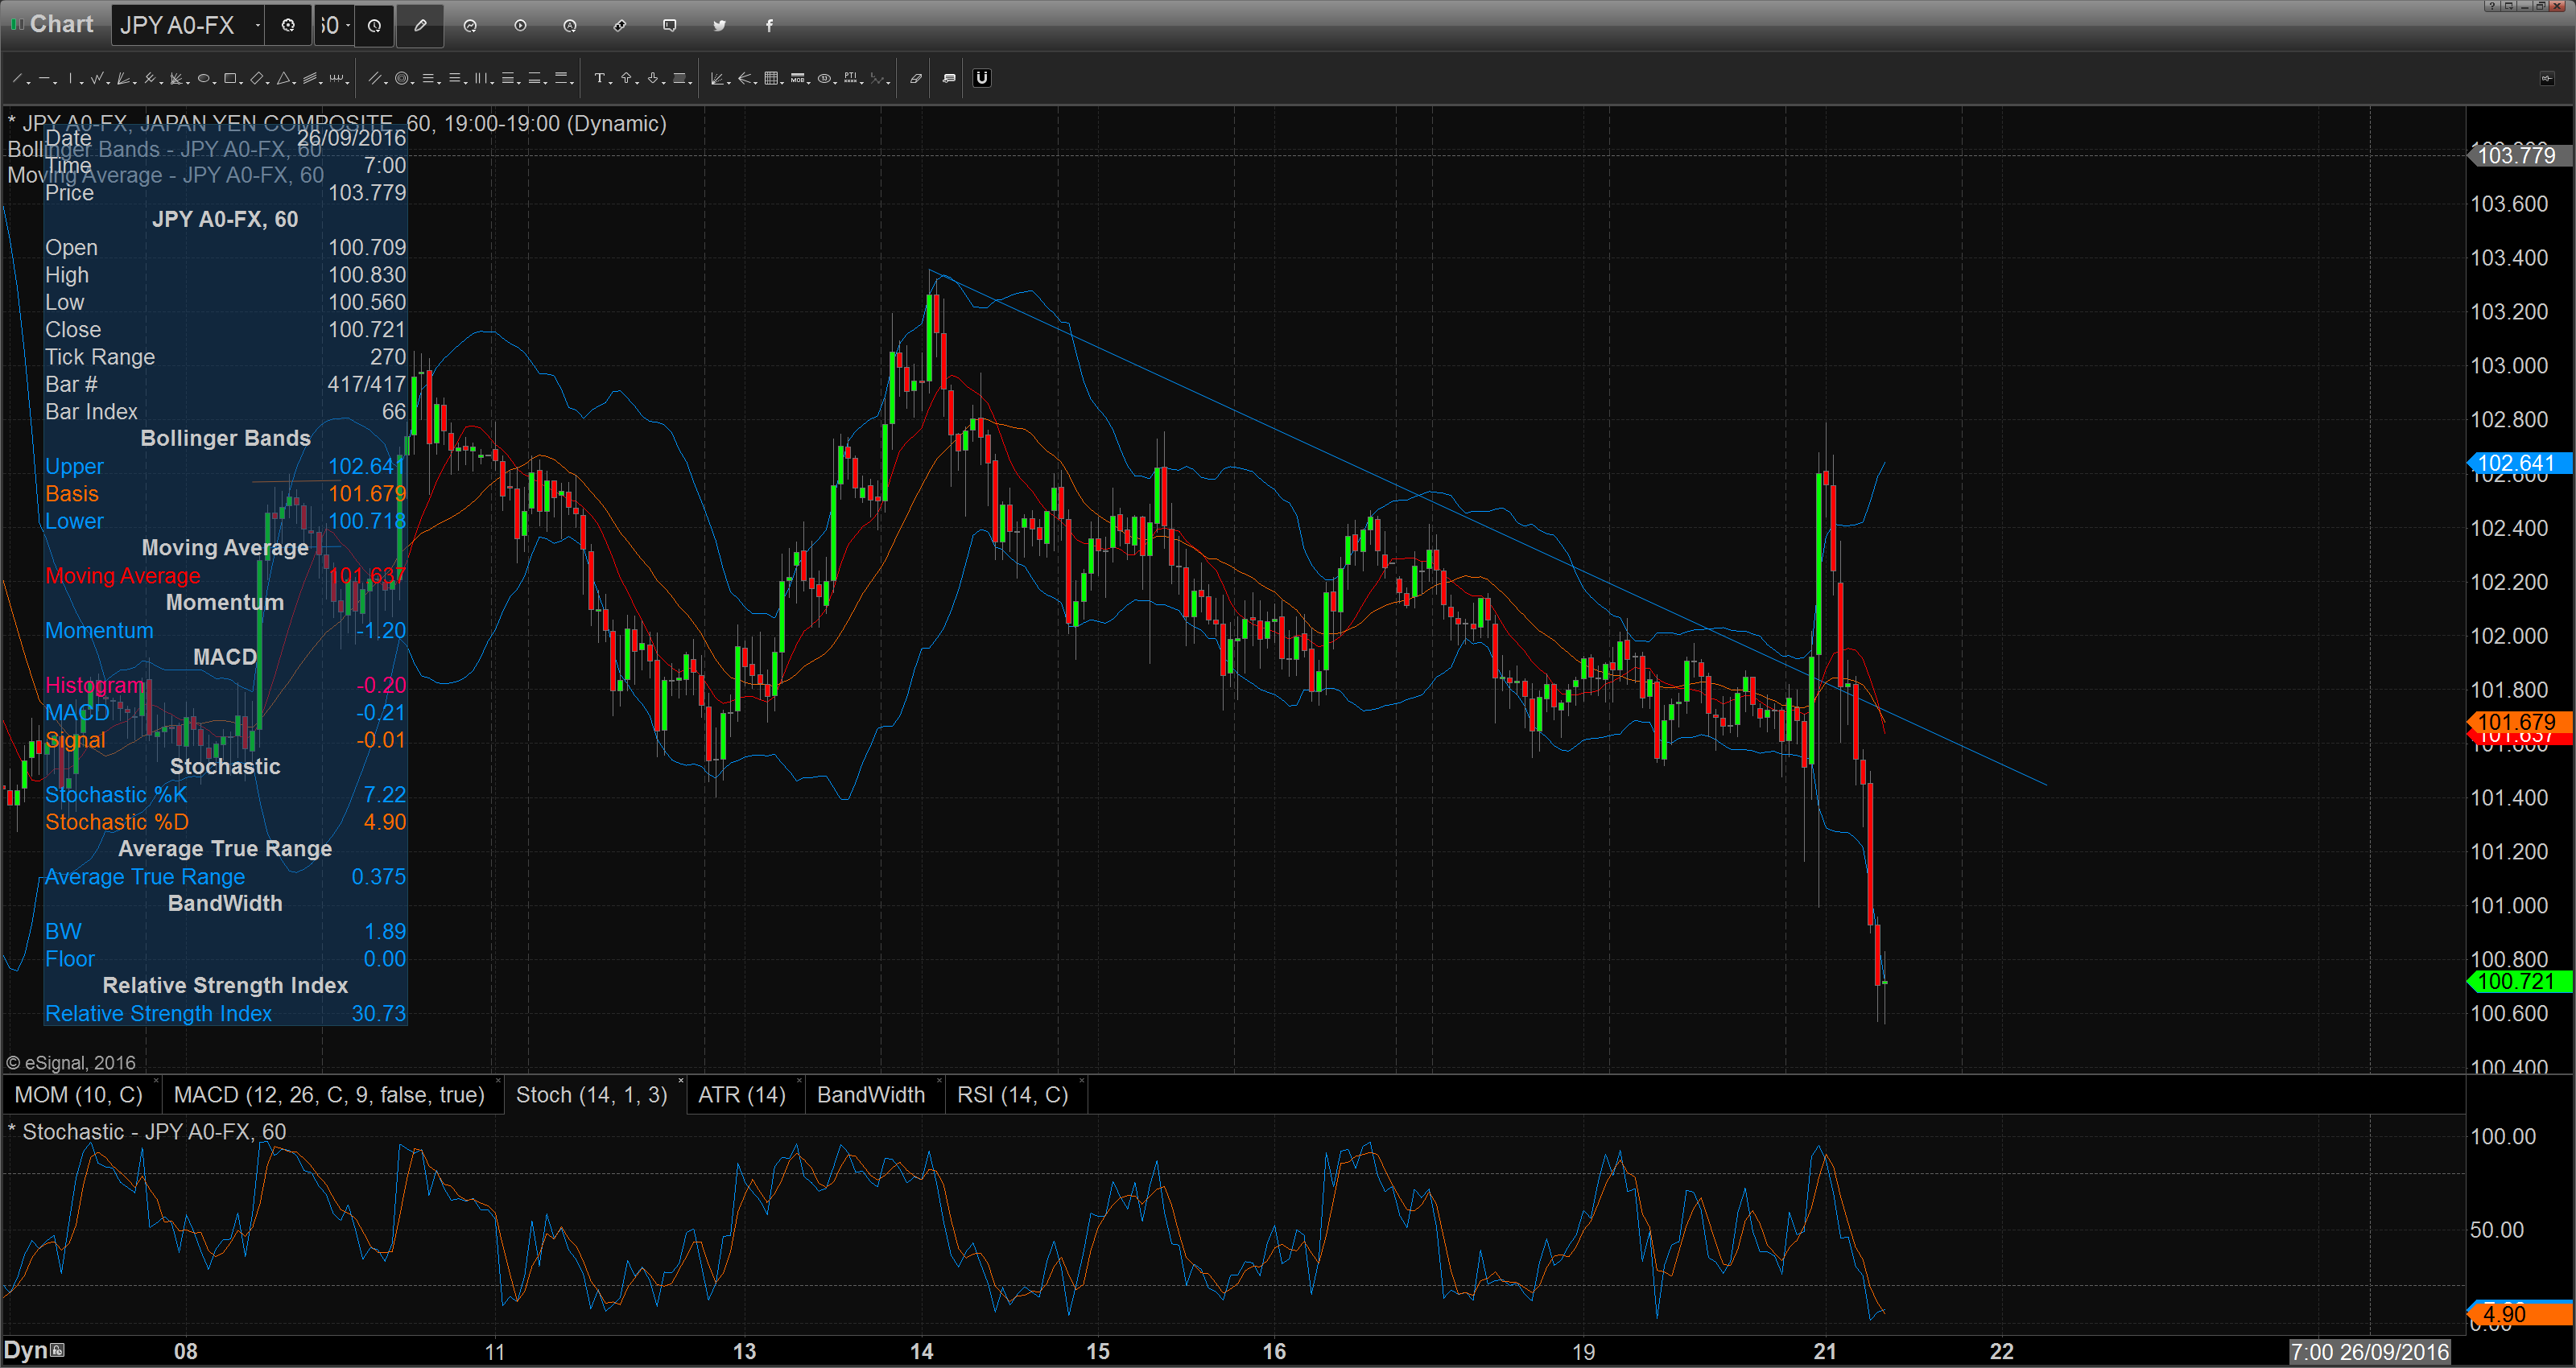The width and height of the screenshot is (2576, 1368).
Task: Toggle the magnet snap U button
Action: pyautogui.click(x=982, y=78)
